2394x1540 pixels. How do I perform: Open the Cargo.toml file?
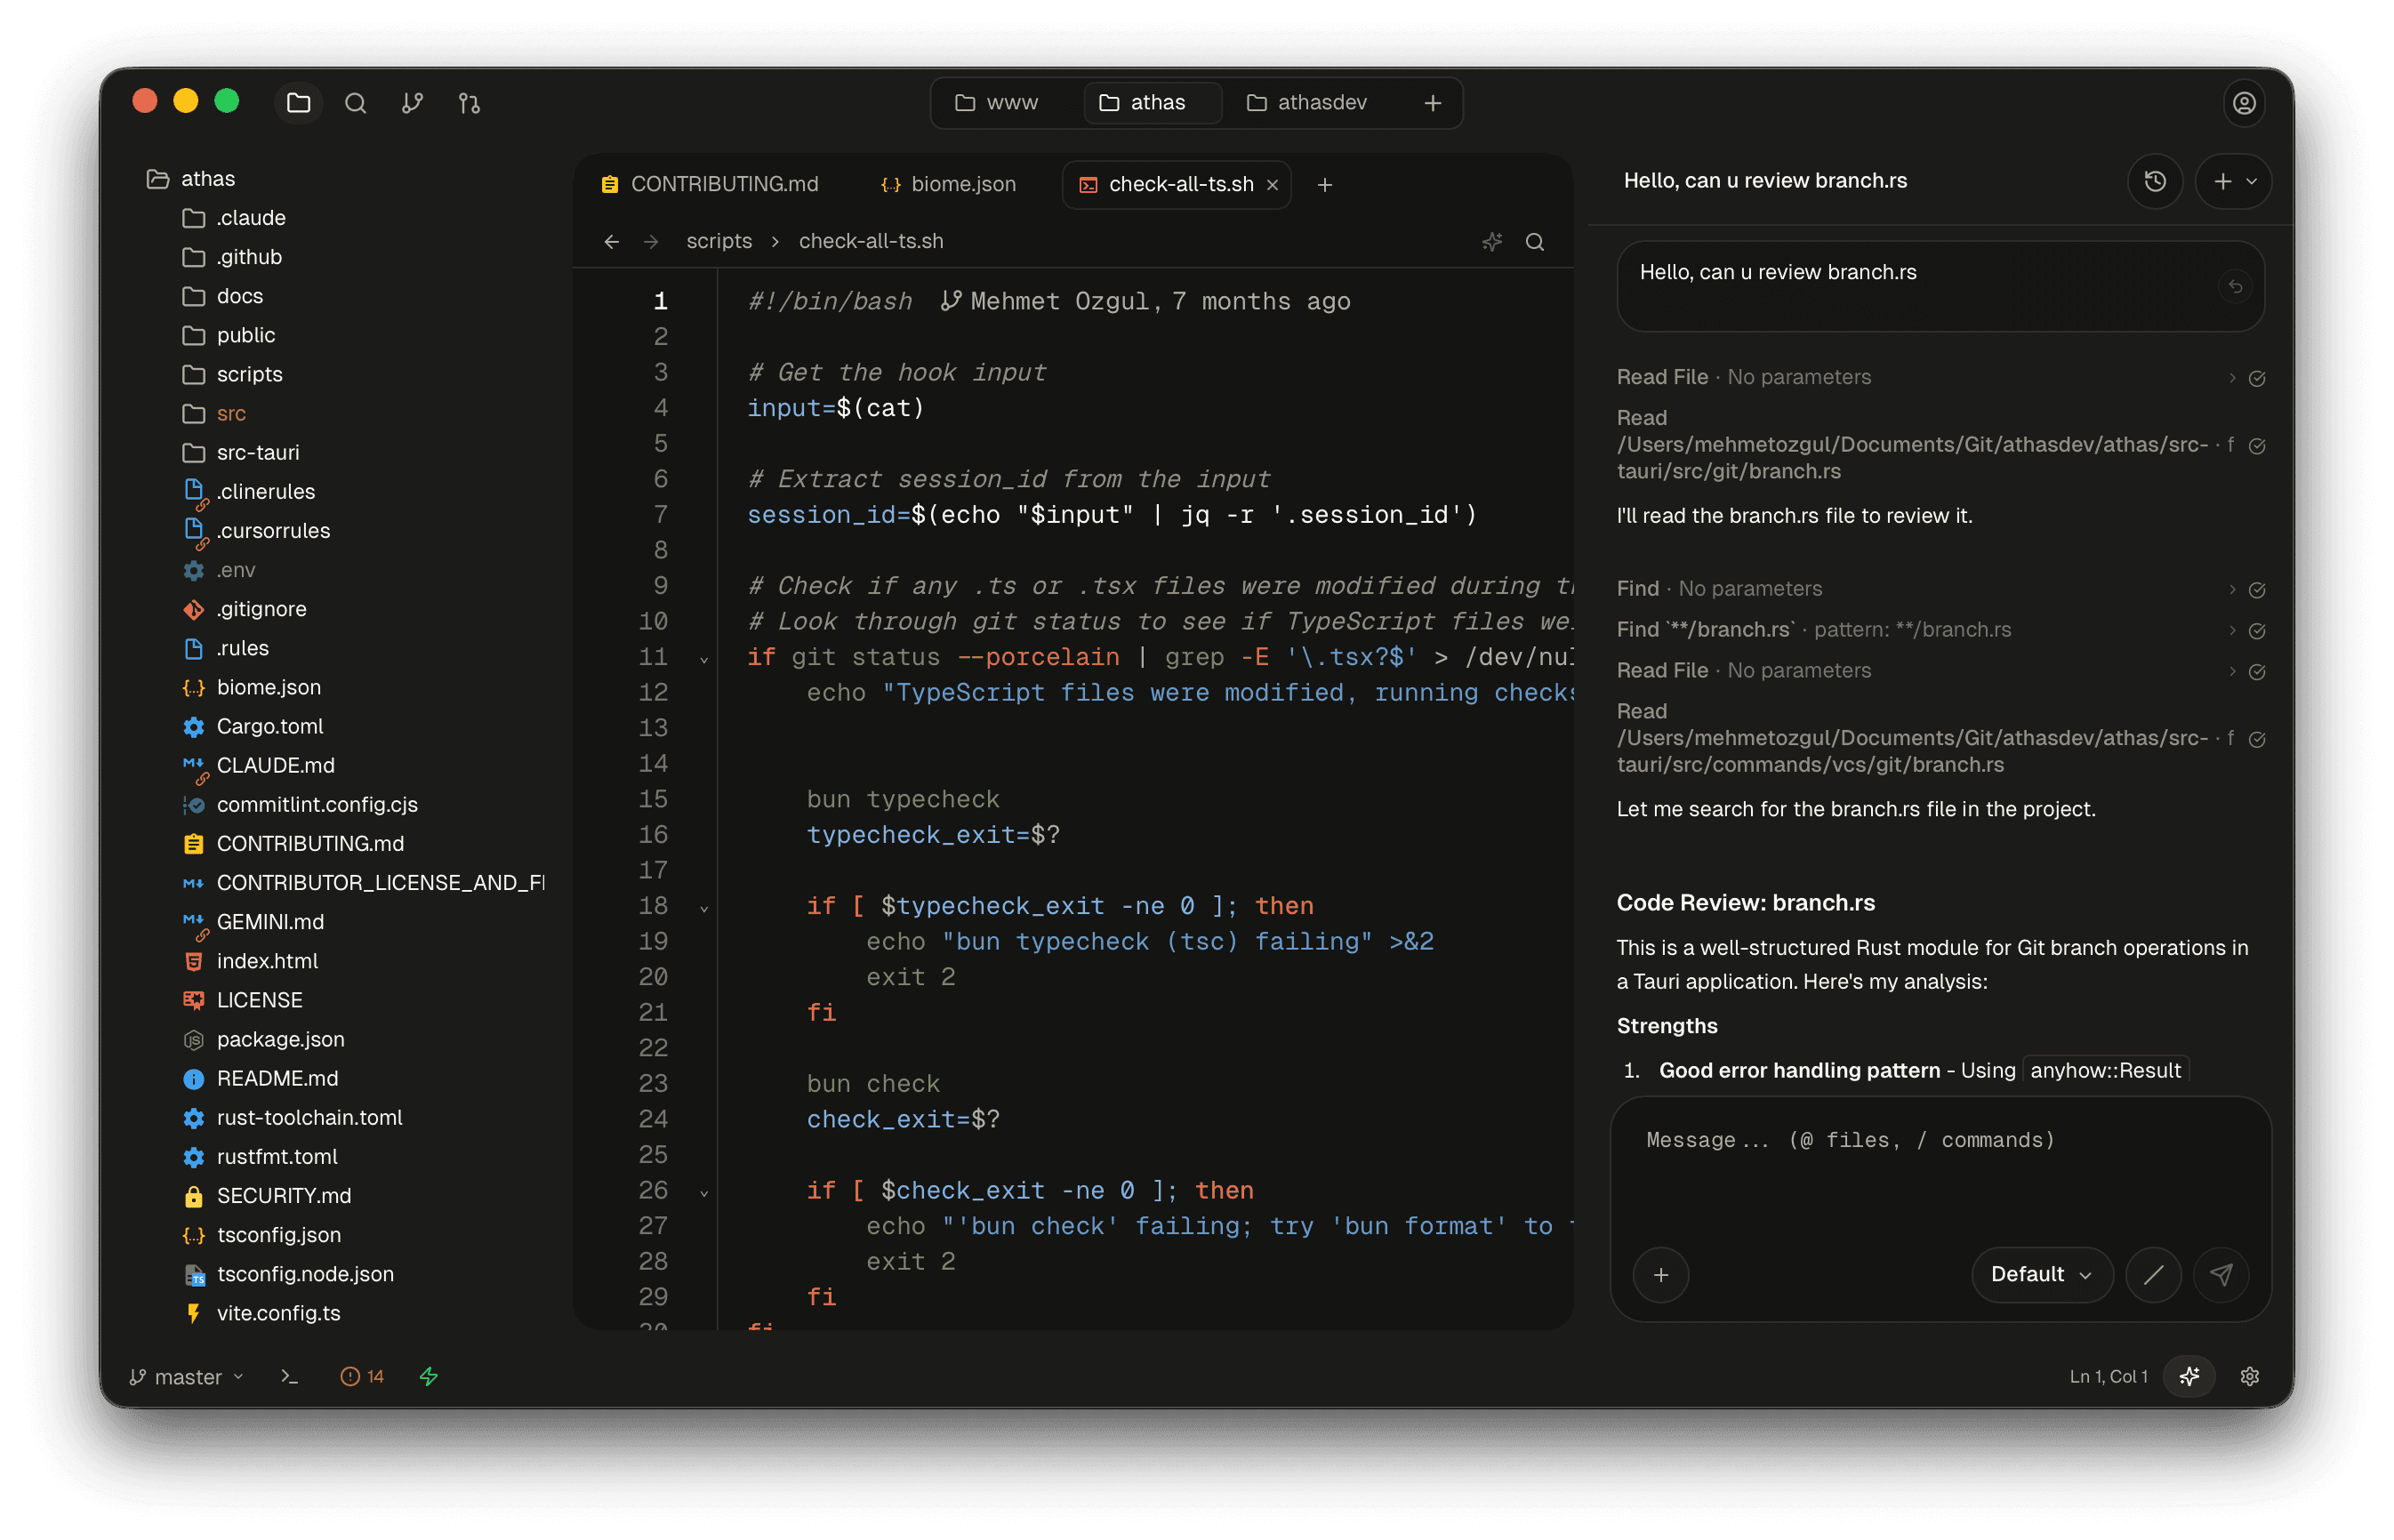[269, 727]
